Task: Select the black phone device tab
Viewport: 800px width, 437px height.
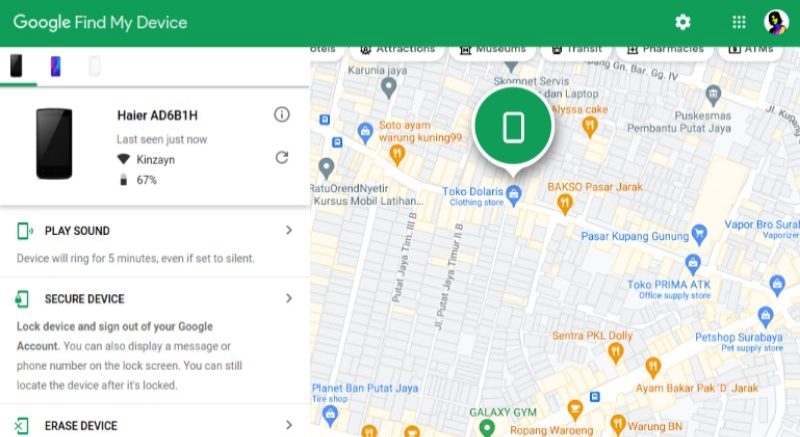Action: tap(16, 66)
